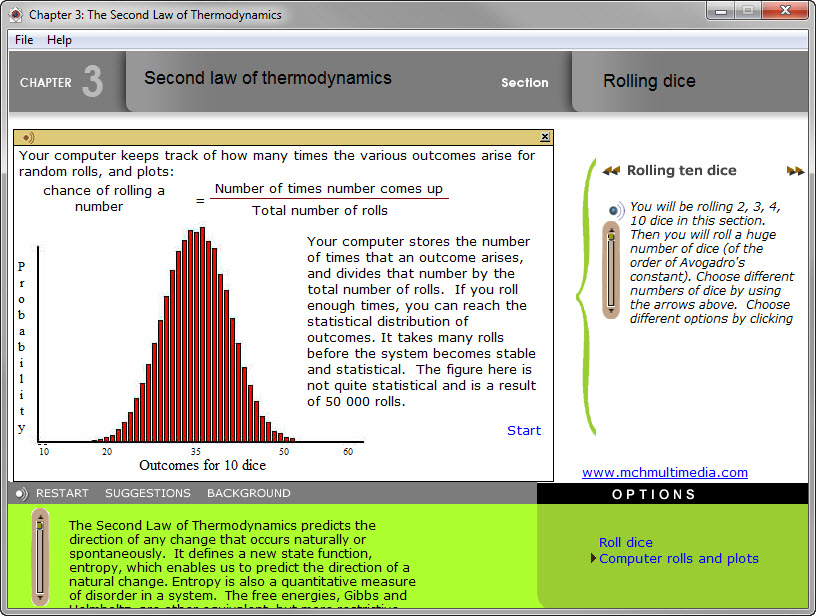The height and width of the screenshot is (616, 816).
Task: Click the Rolling ten dice scroll thumb
Action: tap(611, 237)
